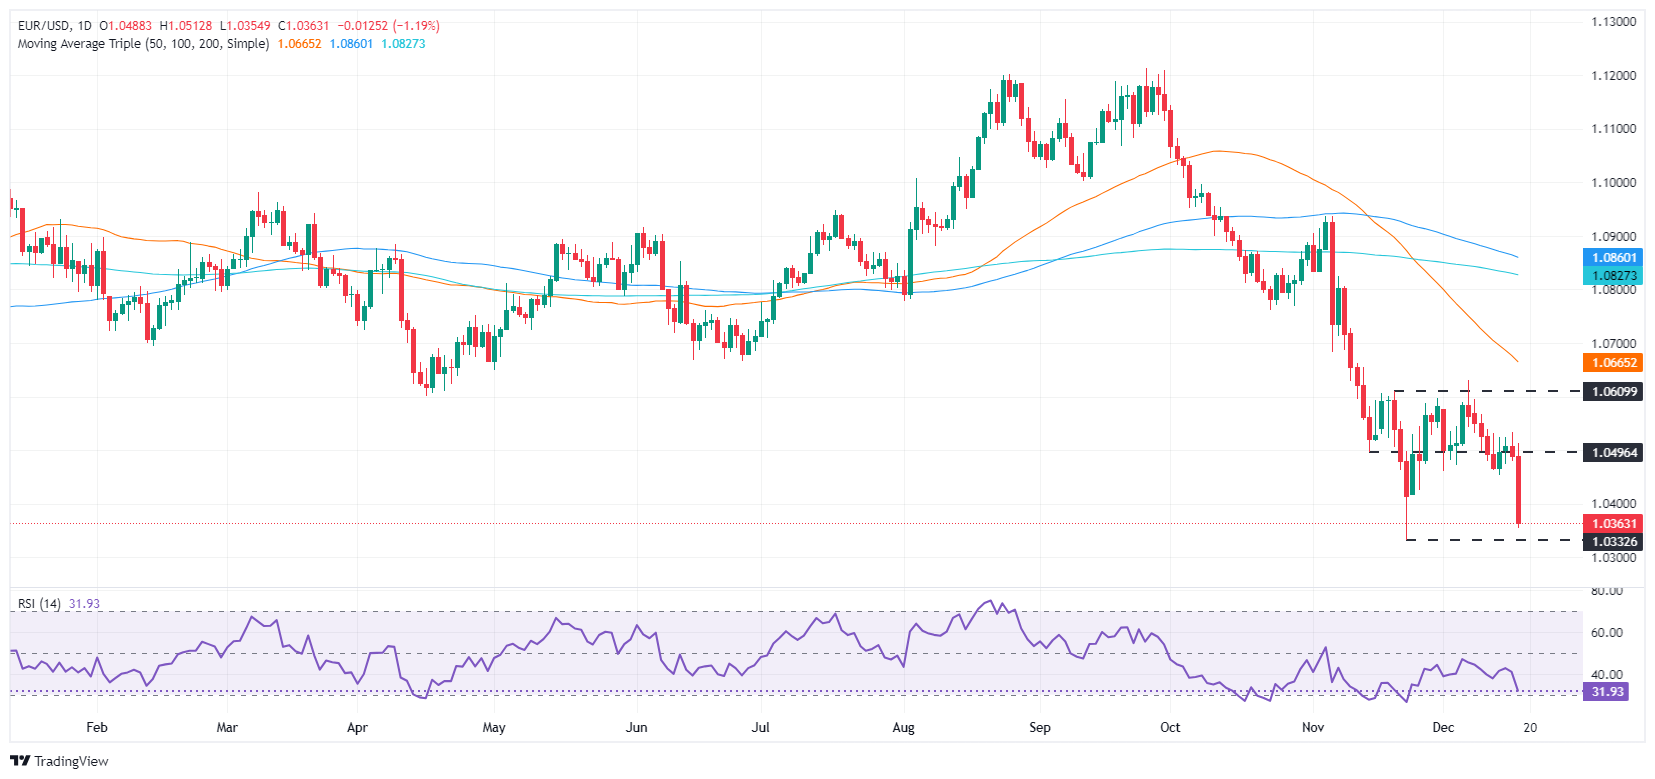Click the 50-period value 1.06652 in legend
The width and height of the screenshot is (1655, 779).
(x=299, y=44)
